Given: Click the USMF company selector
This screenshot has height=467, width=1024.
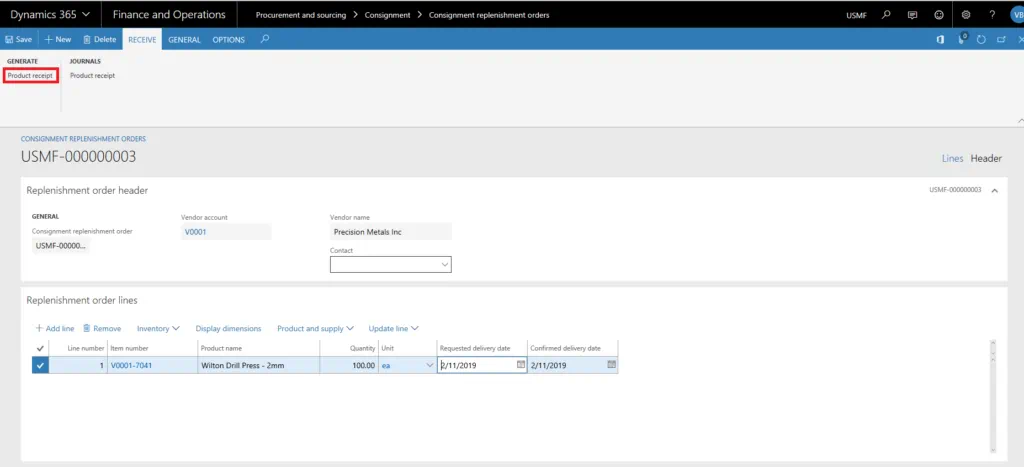Looking at the screenshot, I should [856, 15].
